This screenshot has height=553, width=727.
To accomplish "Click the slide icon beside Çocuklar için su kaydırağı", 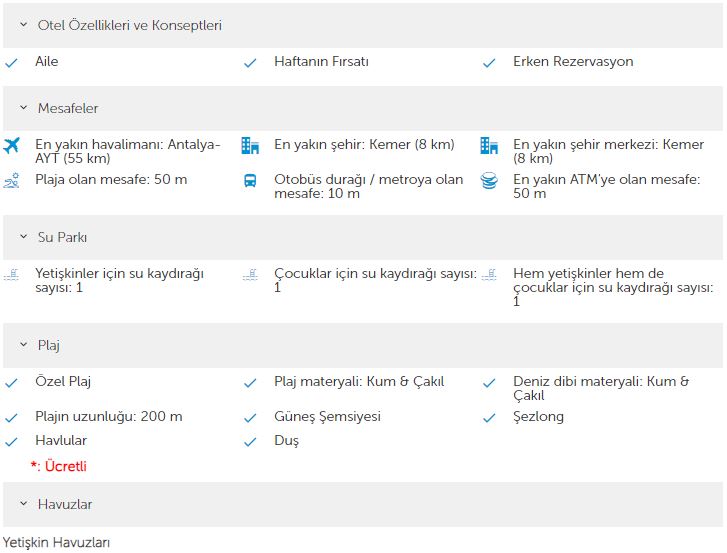I will click(x=250, y=274).
